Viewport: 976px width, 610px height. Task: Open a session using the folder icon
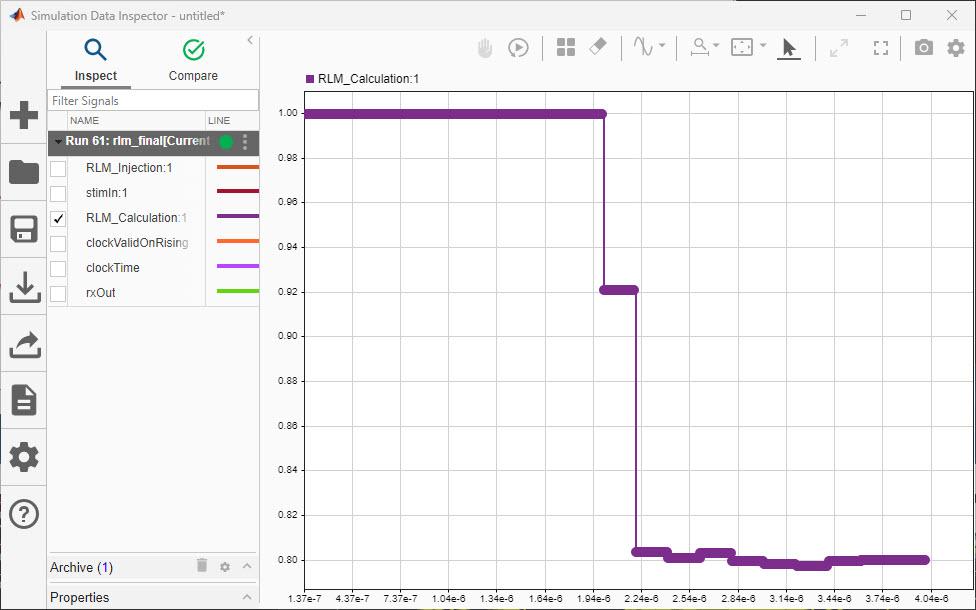24,172
